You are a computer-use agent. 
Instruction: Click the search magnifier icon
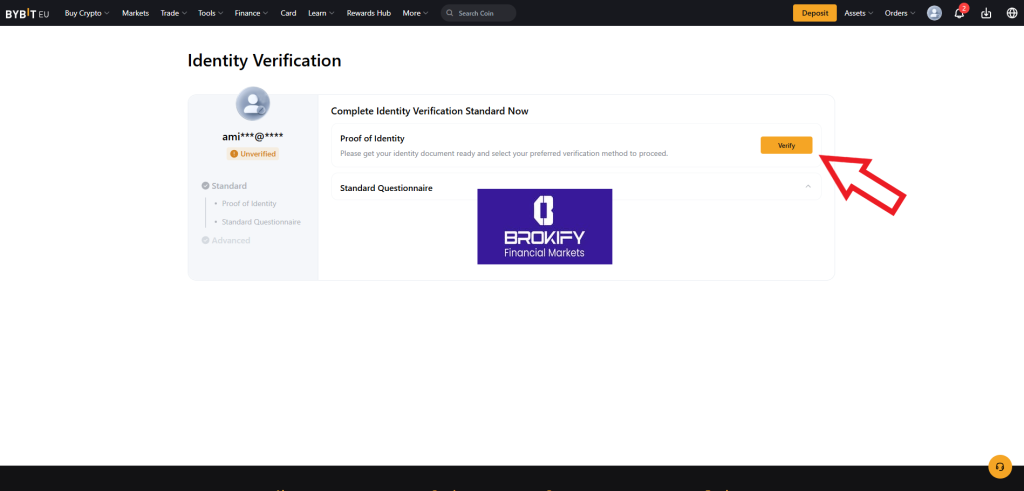[451, 13]
